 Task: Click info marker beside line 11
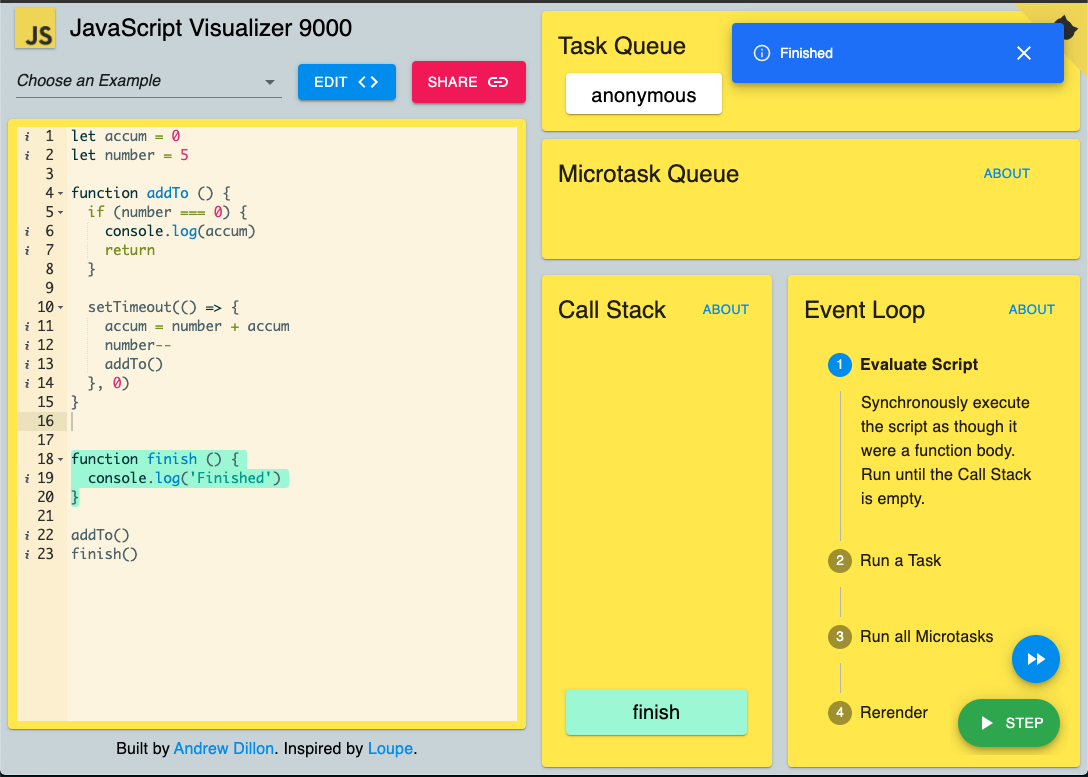[27, 326]
